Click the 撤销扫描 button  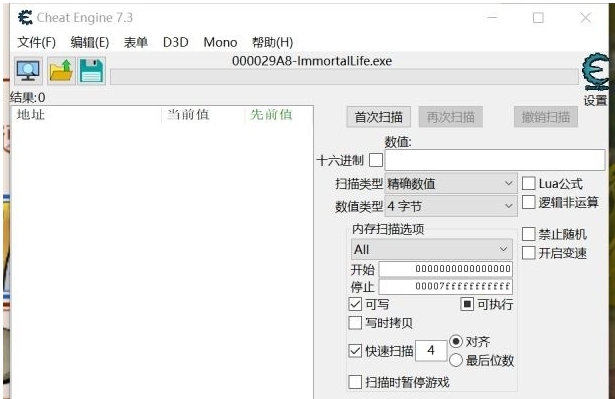click(x=546, y=117)
